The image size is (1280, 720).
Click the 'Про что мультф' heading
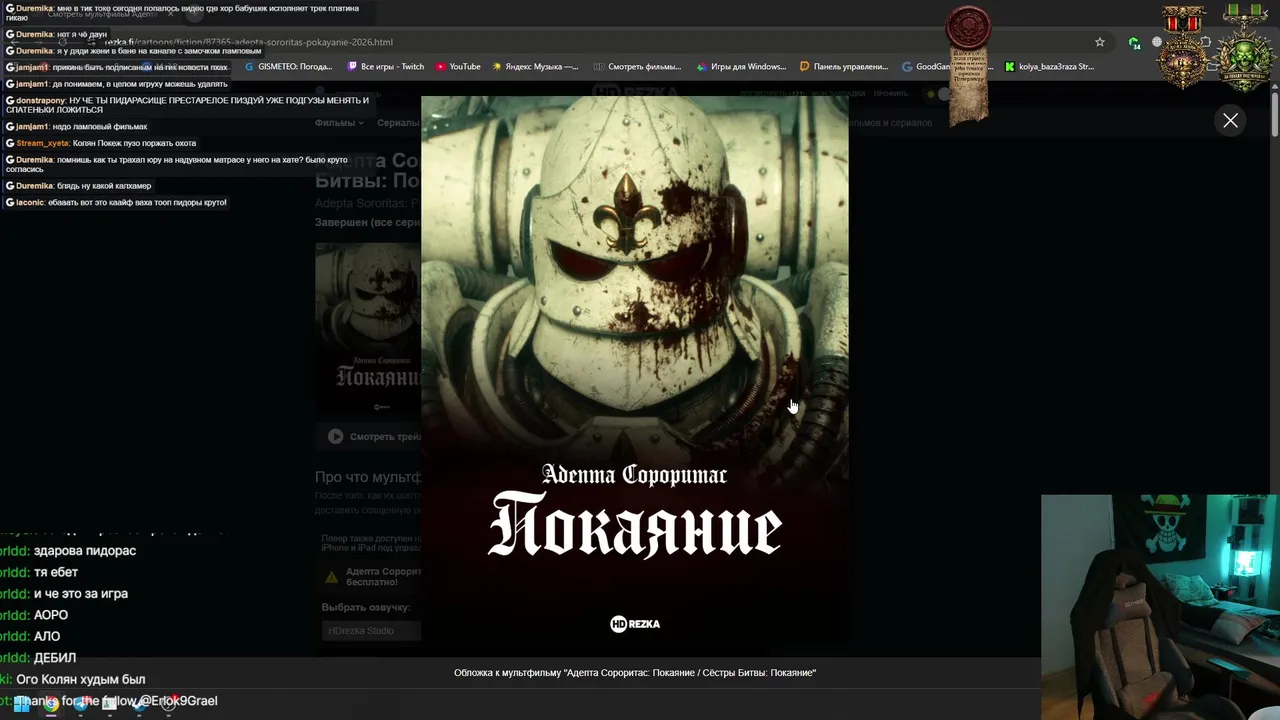click(x=368, y=477)
